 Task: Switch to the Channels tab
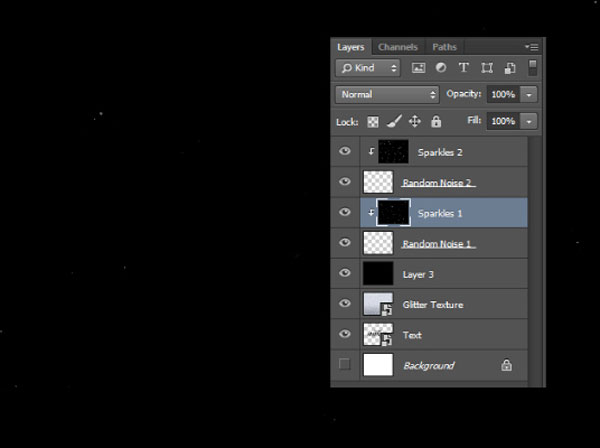[x=398, y=47]
